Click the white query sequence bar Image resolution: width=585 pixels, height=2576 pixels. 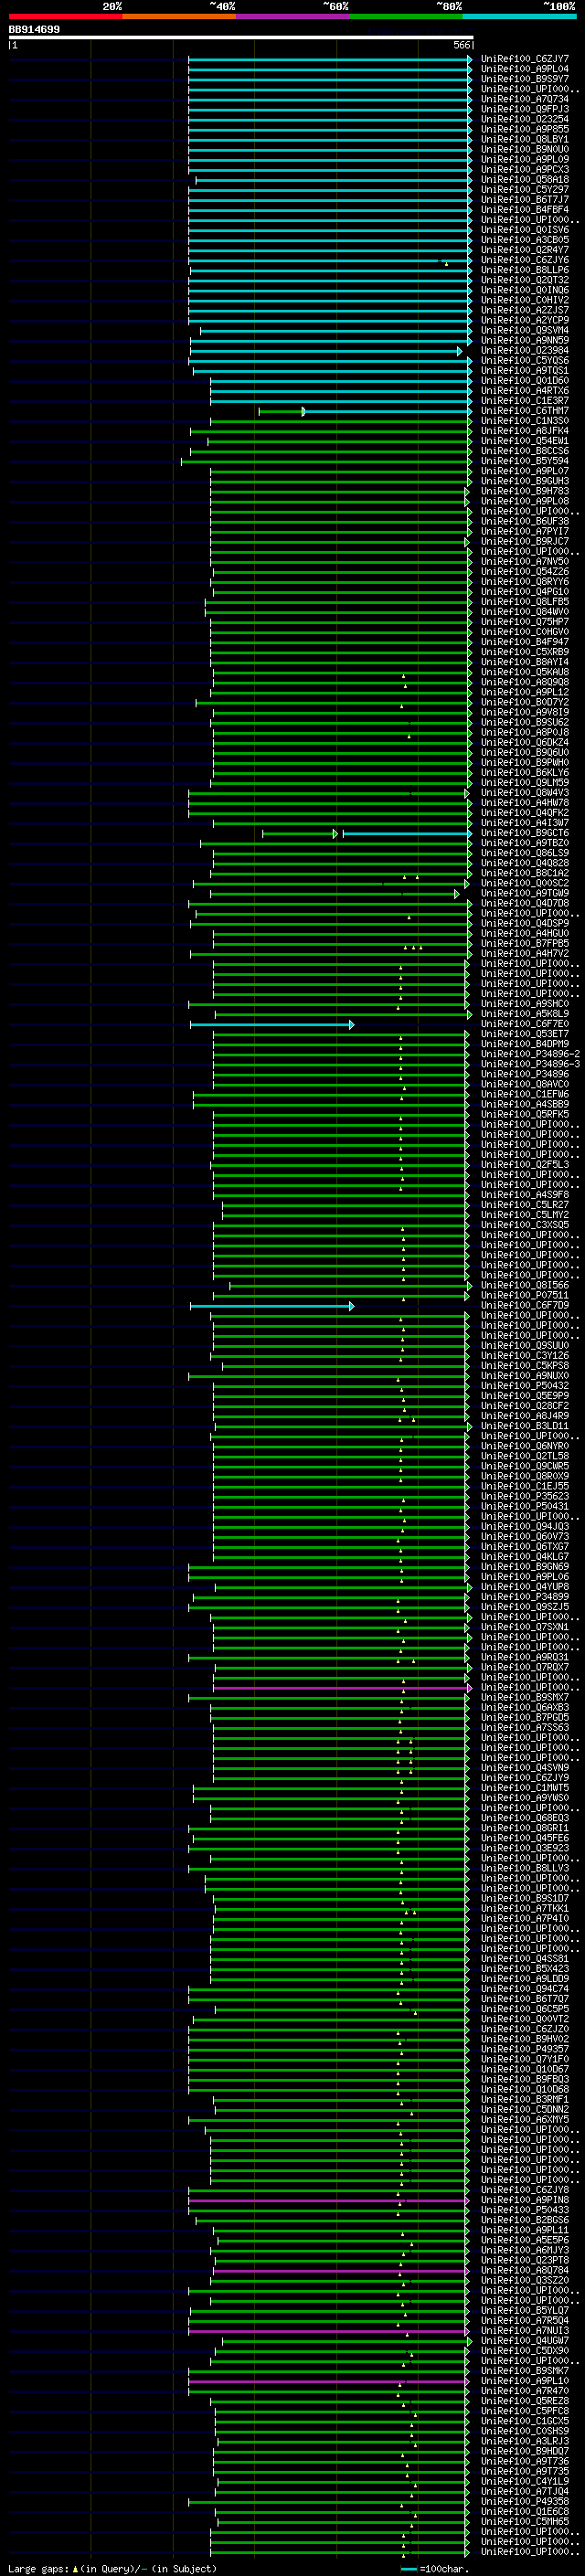click(x=240, y=37)
